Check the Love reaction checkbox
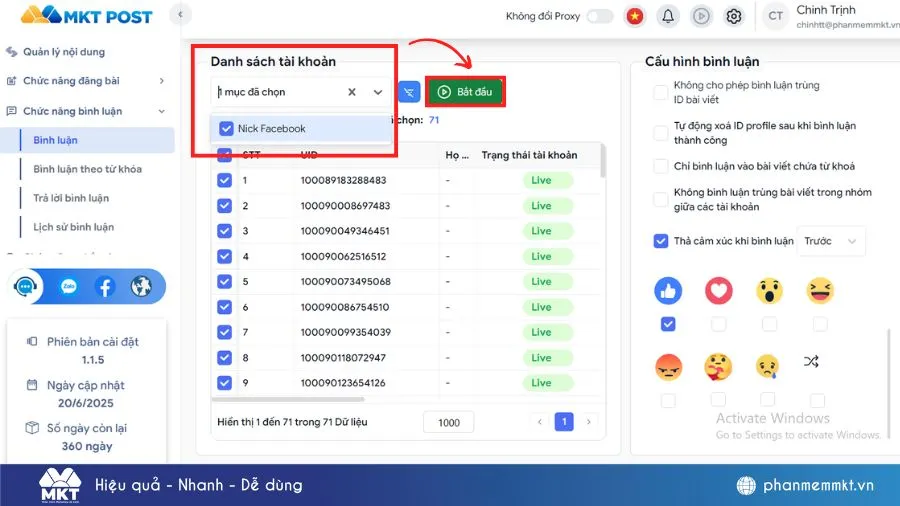900x506 pixels. 719,324
